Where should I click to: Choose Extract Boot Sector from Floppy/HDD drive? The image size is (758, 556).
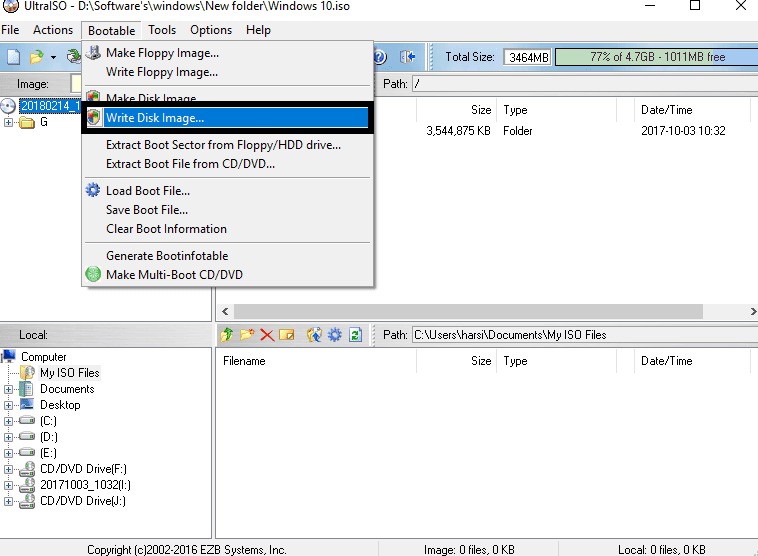coord(227,145)
